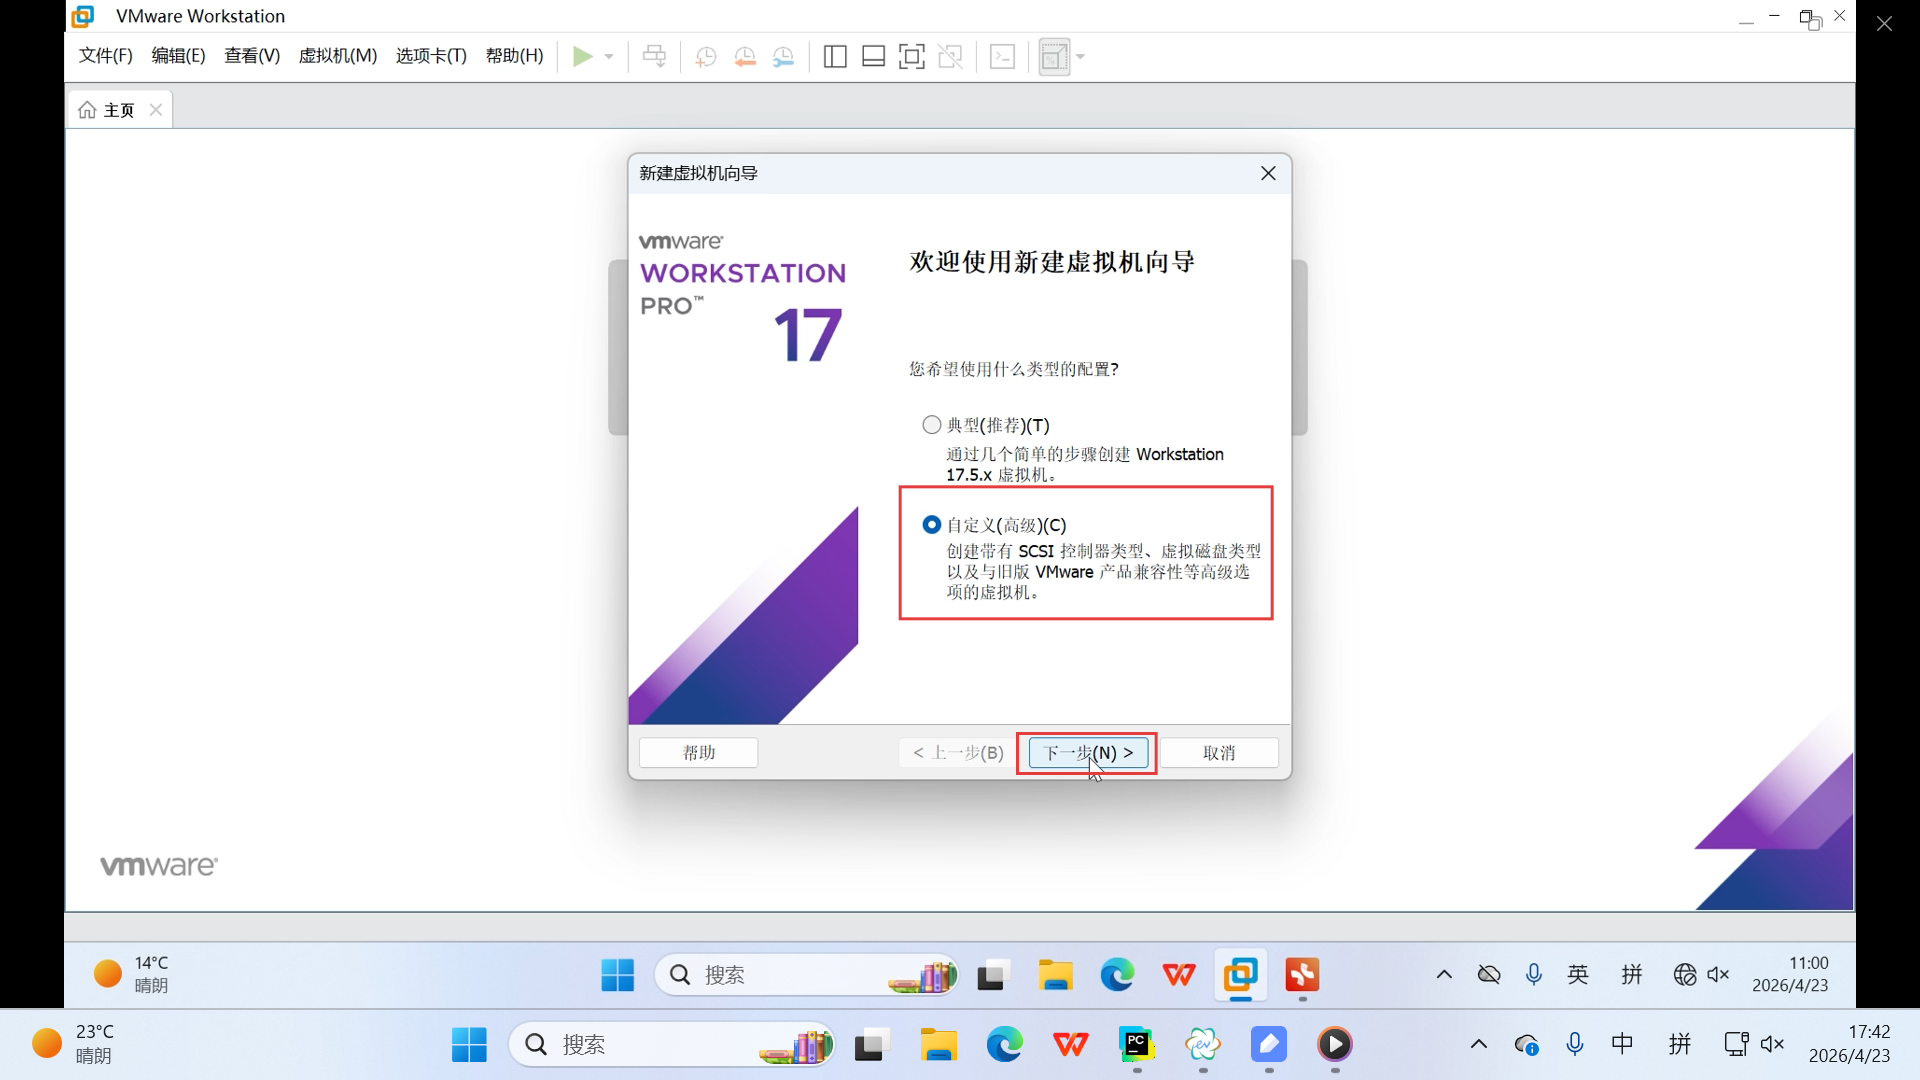
Task: Open the 文件(F) menu
Action: 106,56
